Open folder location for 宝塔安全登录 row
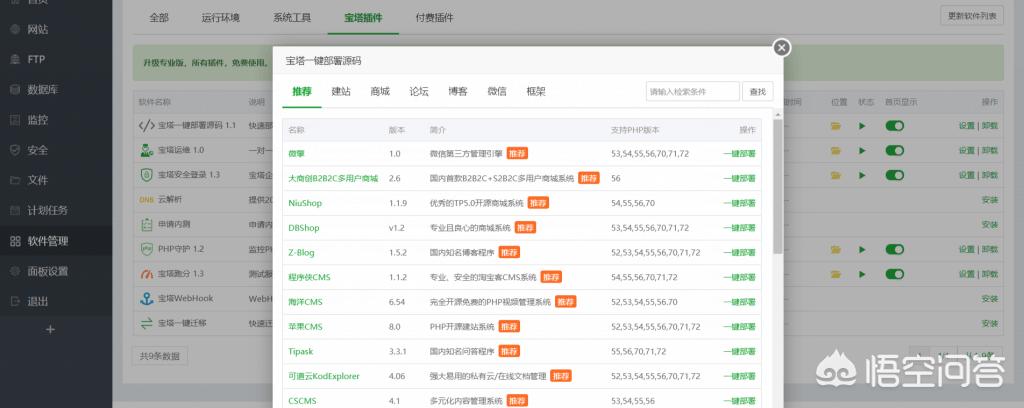This screenshot has width=1024, height=408. tap(835, 176)
